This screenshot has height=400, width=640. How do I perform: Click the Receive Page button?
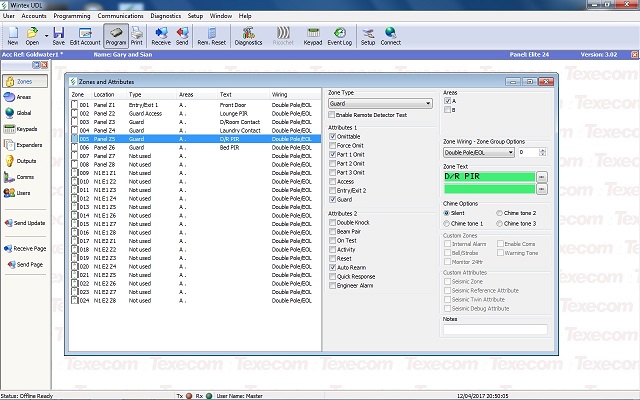[x=24, y=248]
